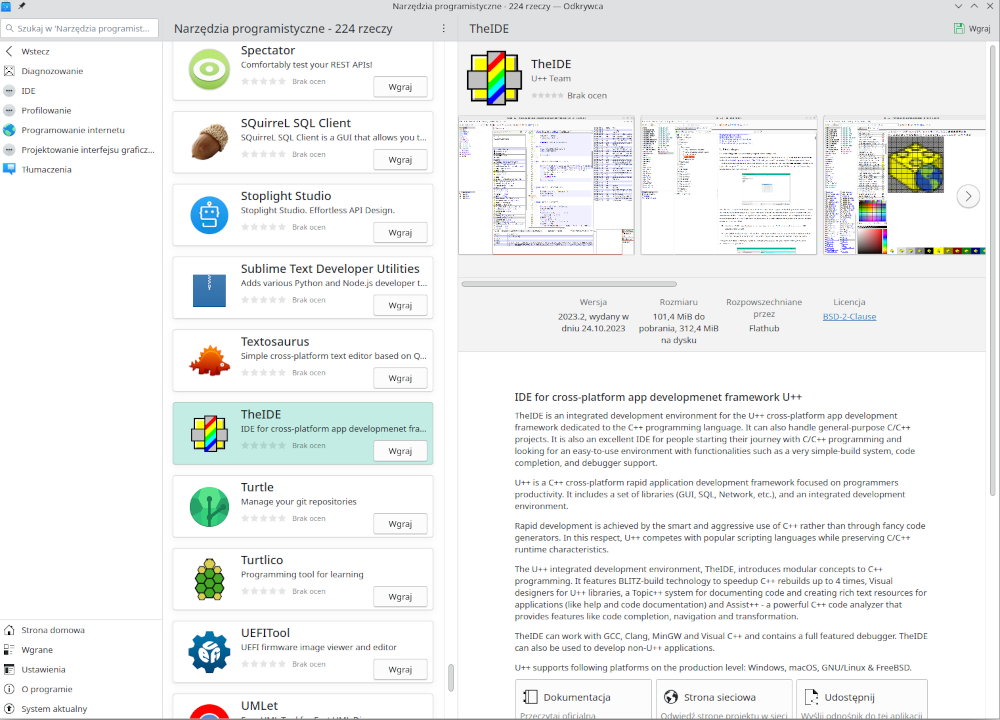The width and height of the screenshot is (1000, 720).
Task: Click the SQuirreL SQL Client acorn icon
Action: point(209,142)
